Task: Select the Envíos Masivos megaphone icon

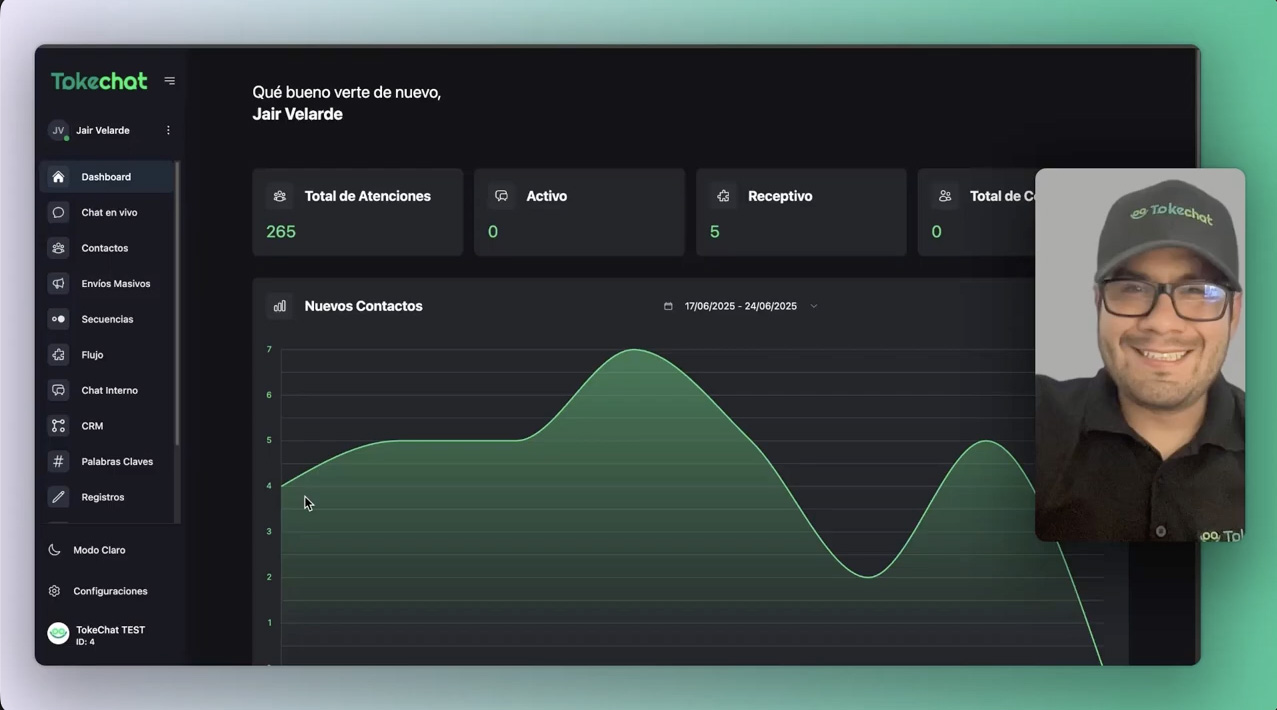Action: tap(58, 284)
